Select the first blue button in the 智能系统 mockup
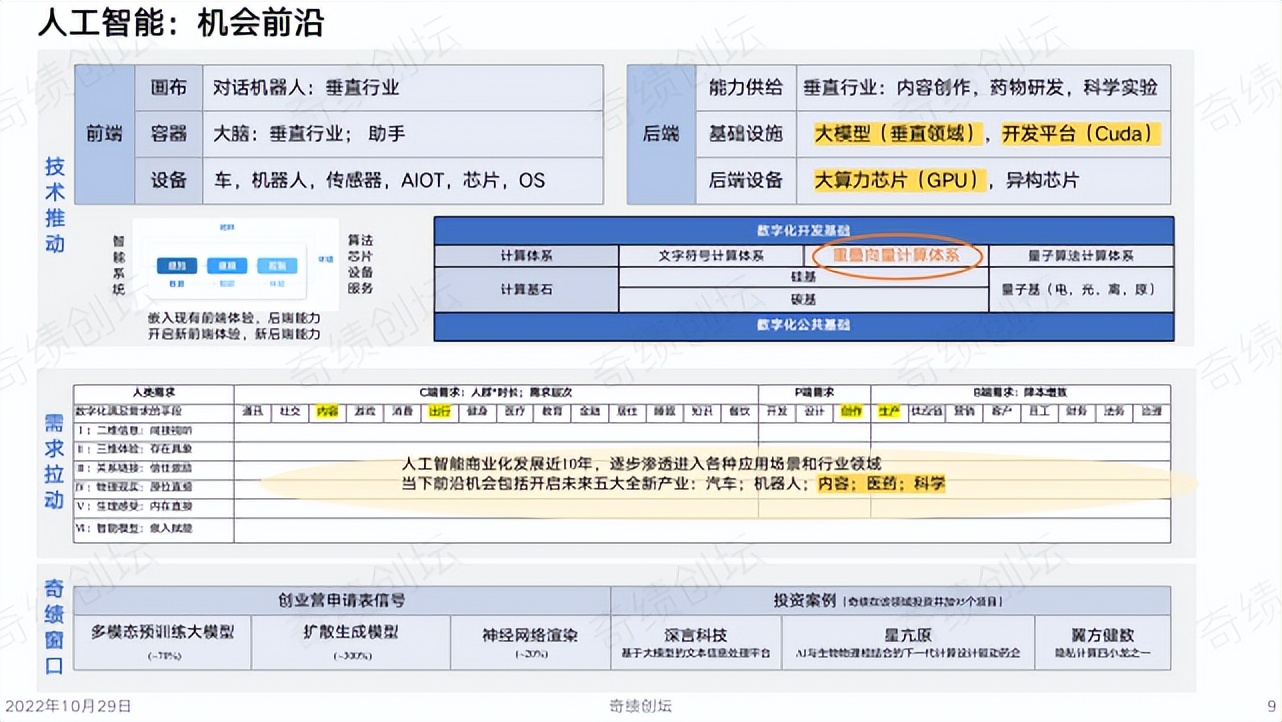Image resolution: width=1282 pixels, height=722 pixels. point(176,265)
